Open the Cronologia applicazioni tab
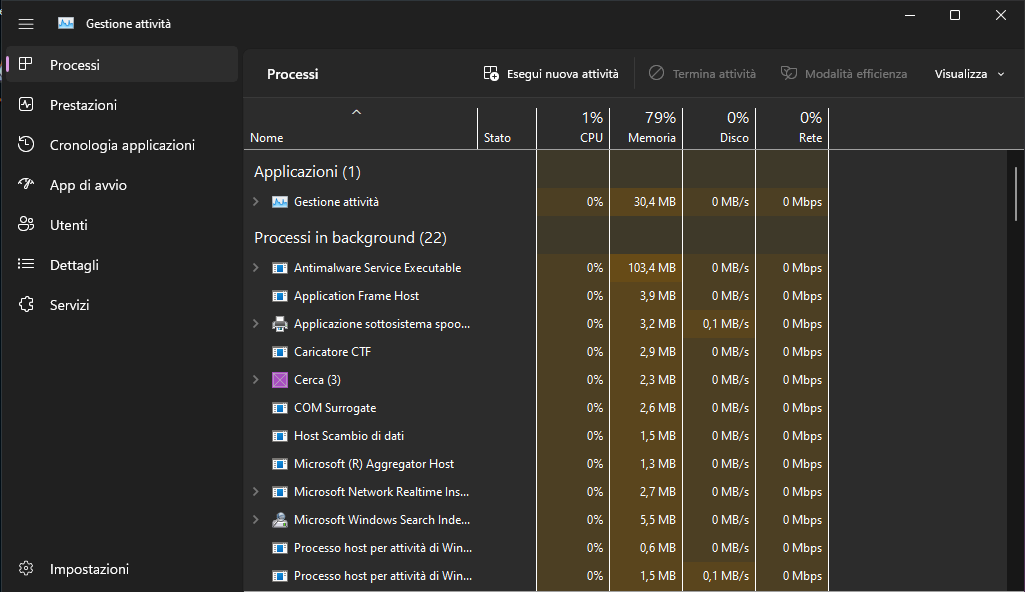1025x592 pixels. 122,145
